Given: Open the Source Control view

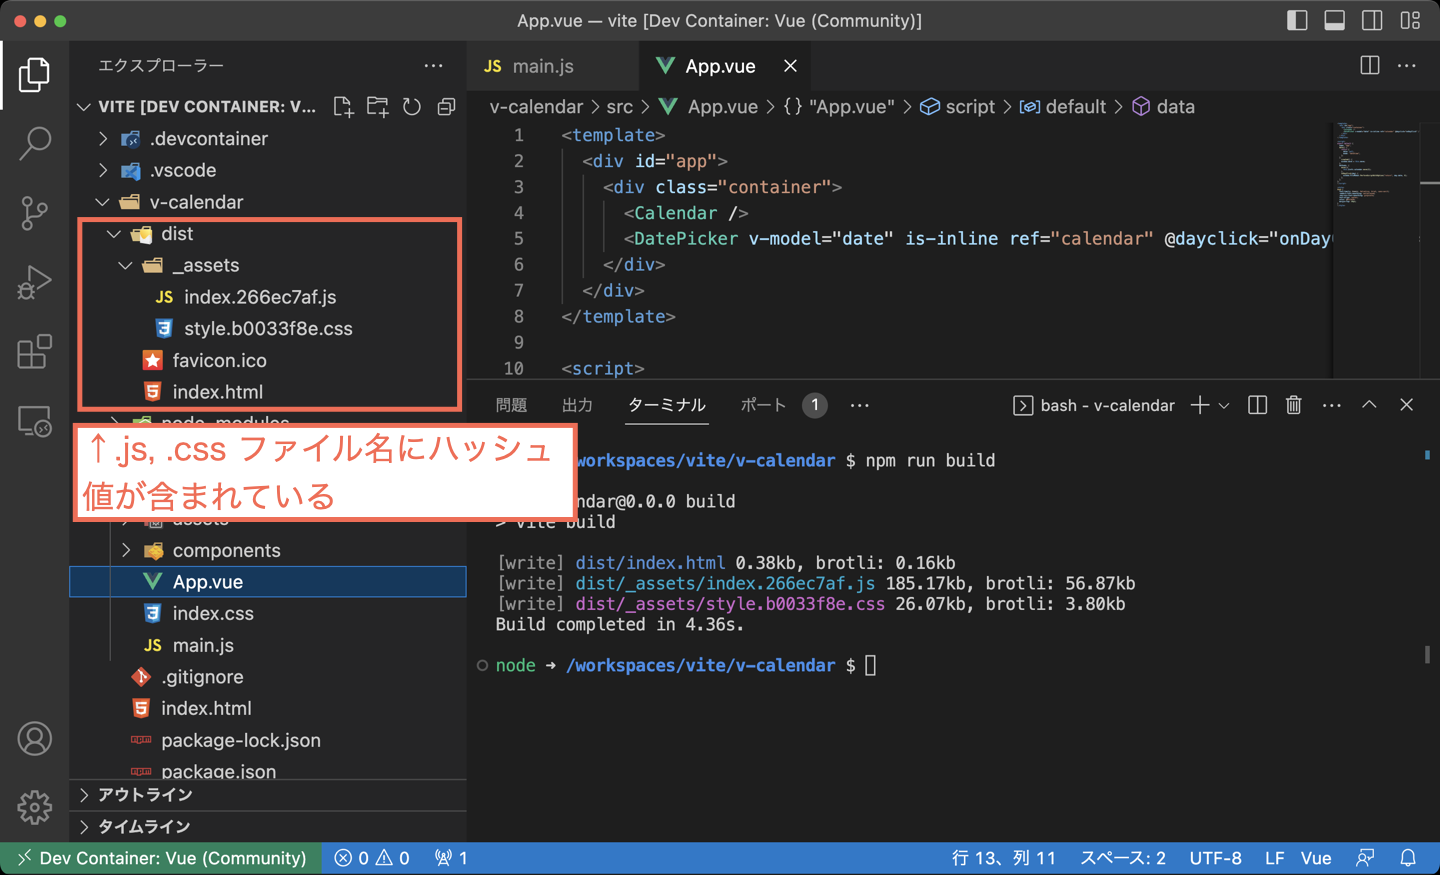Looking at the screenshot, I should click(x=34, y=212).
